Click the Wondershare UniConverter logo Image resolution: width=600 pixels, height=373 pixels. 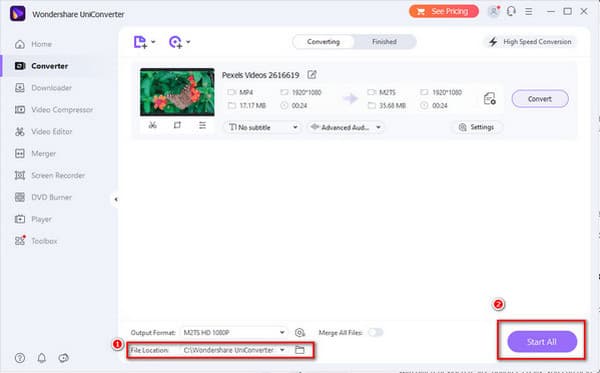pos(18,14)
